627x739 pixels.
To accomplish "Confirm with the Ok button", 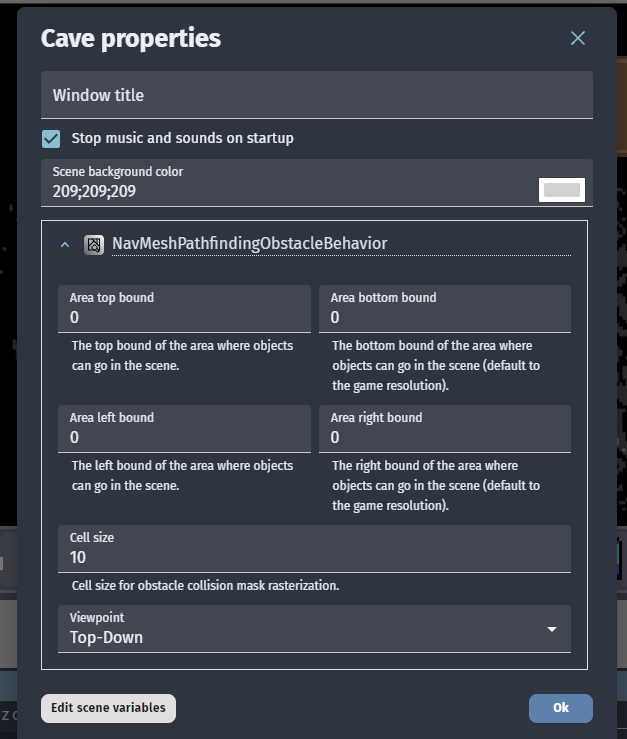I will pyautogui.click(x=560, y=708).
